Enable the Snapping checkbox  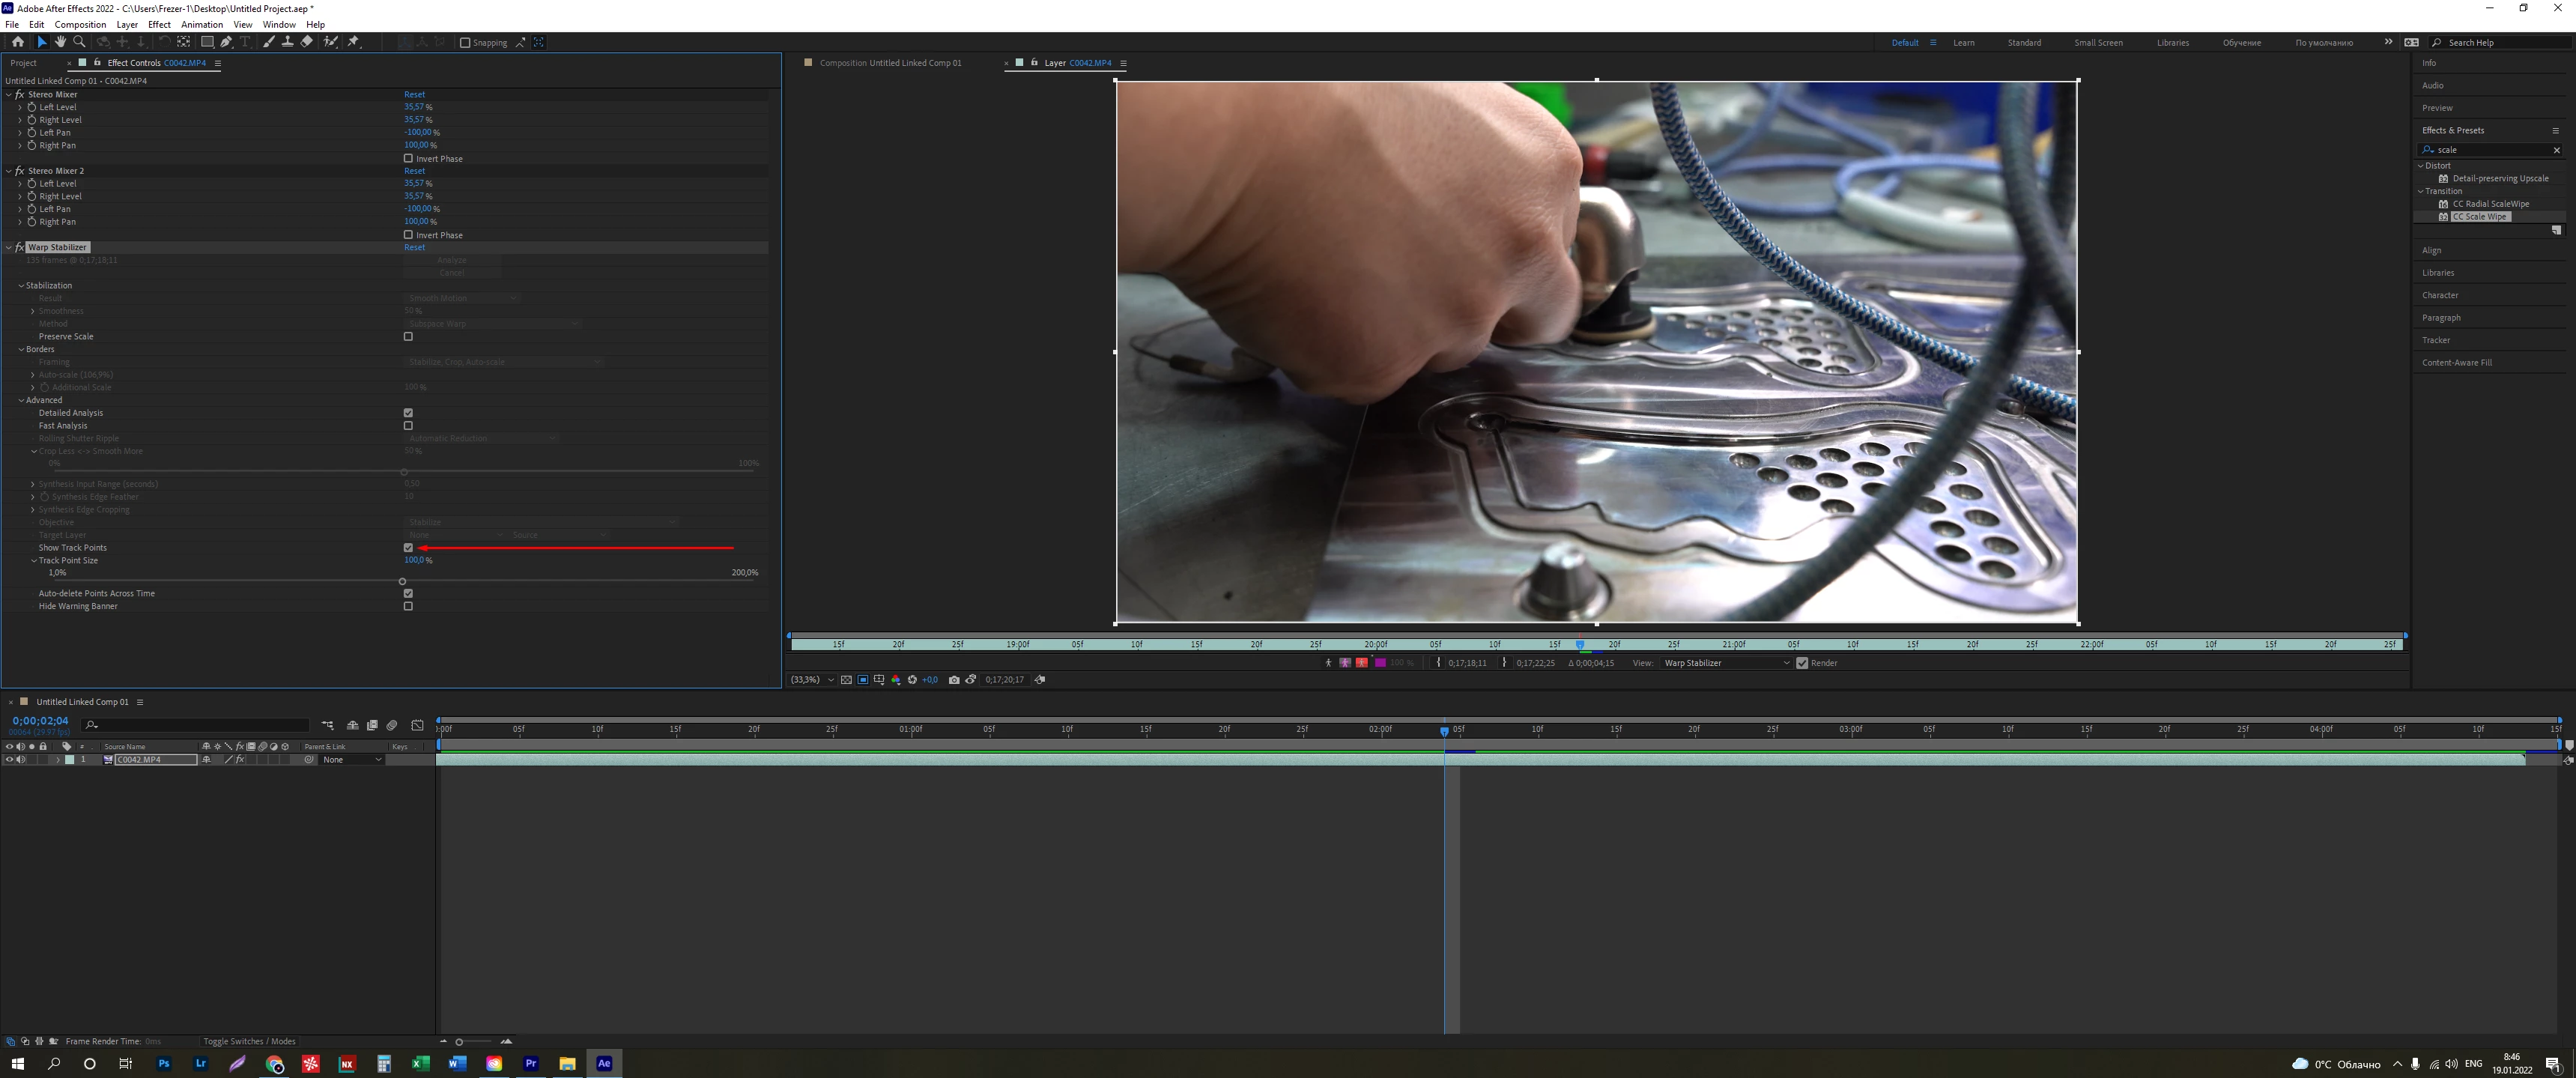(x=465, y=43)
